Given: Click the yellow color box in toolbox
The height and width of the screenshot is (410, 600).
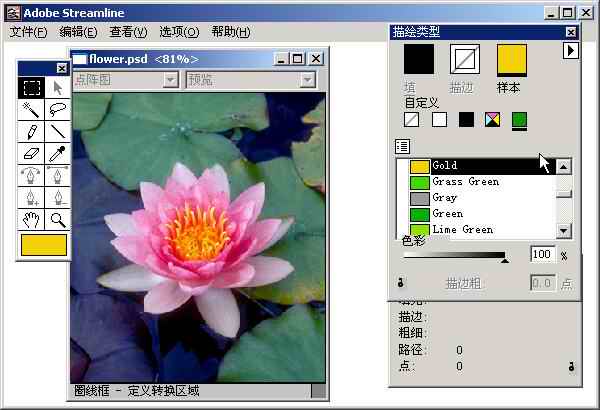Looking at the screenshot, I should tap(44, 245).
